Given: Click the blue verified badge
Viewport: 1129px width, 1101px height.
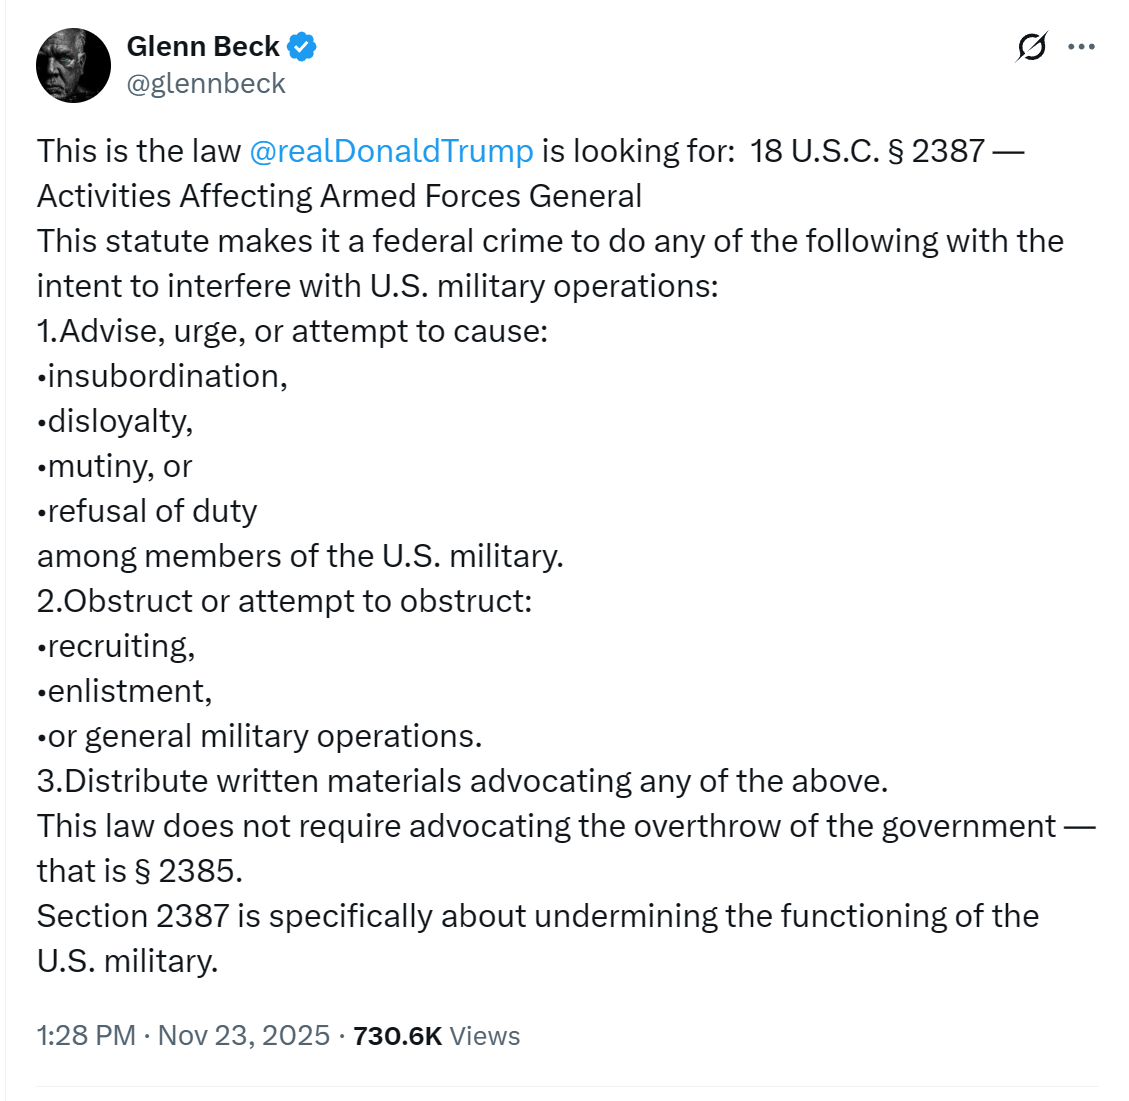Looking at the screenshot, I should coord(302,46).
